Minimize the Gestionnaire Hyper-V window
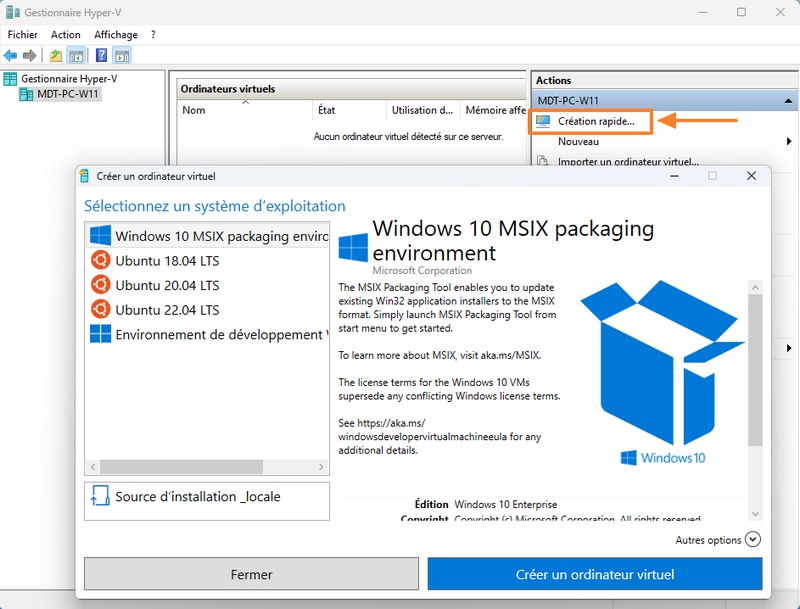This screenshot has width=800, height=609. [703, 12]
